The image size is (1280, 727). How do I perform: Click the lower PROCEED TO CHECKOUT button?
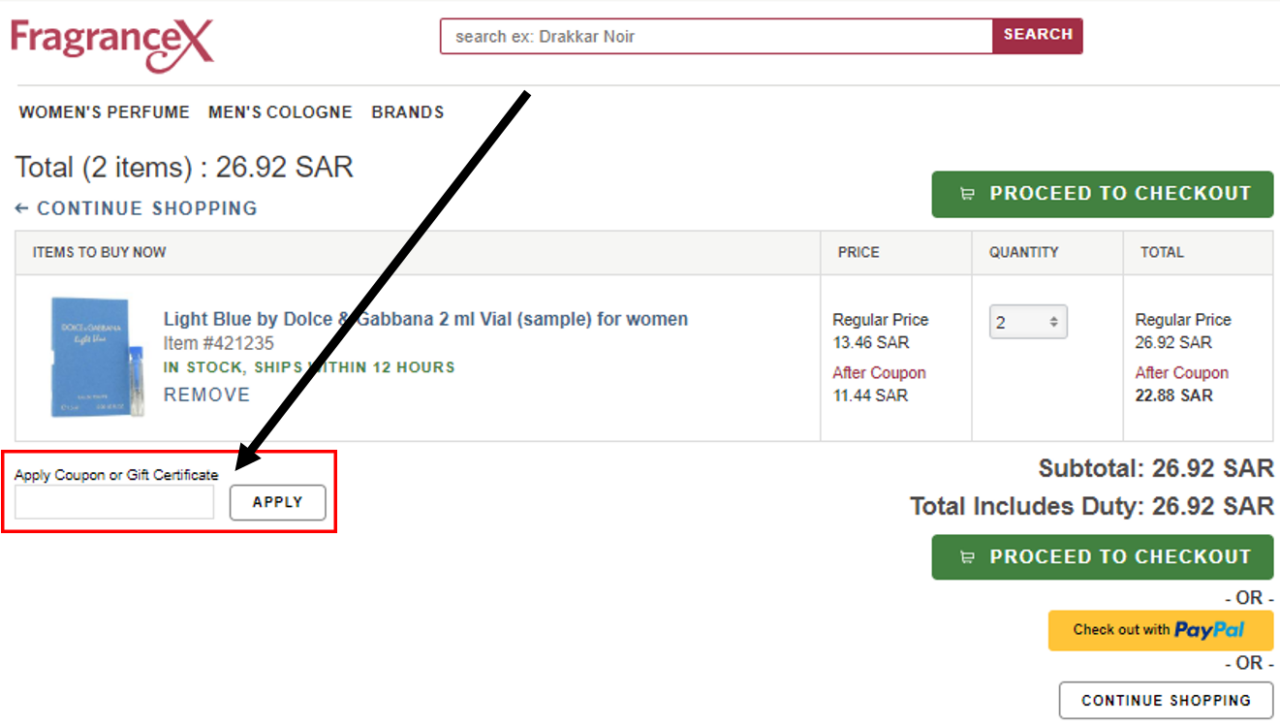pyautogui.click(x=1102, y=557)
